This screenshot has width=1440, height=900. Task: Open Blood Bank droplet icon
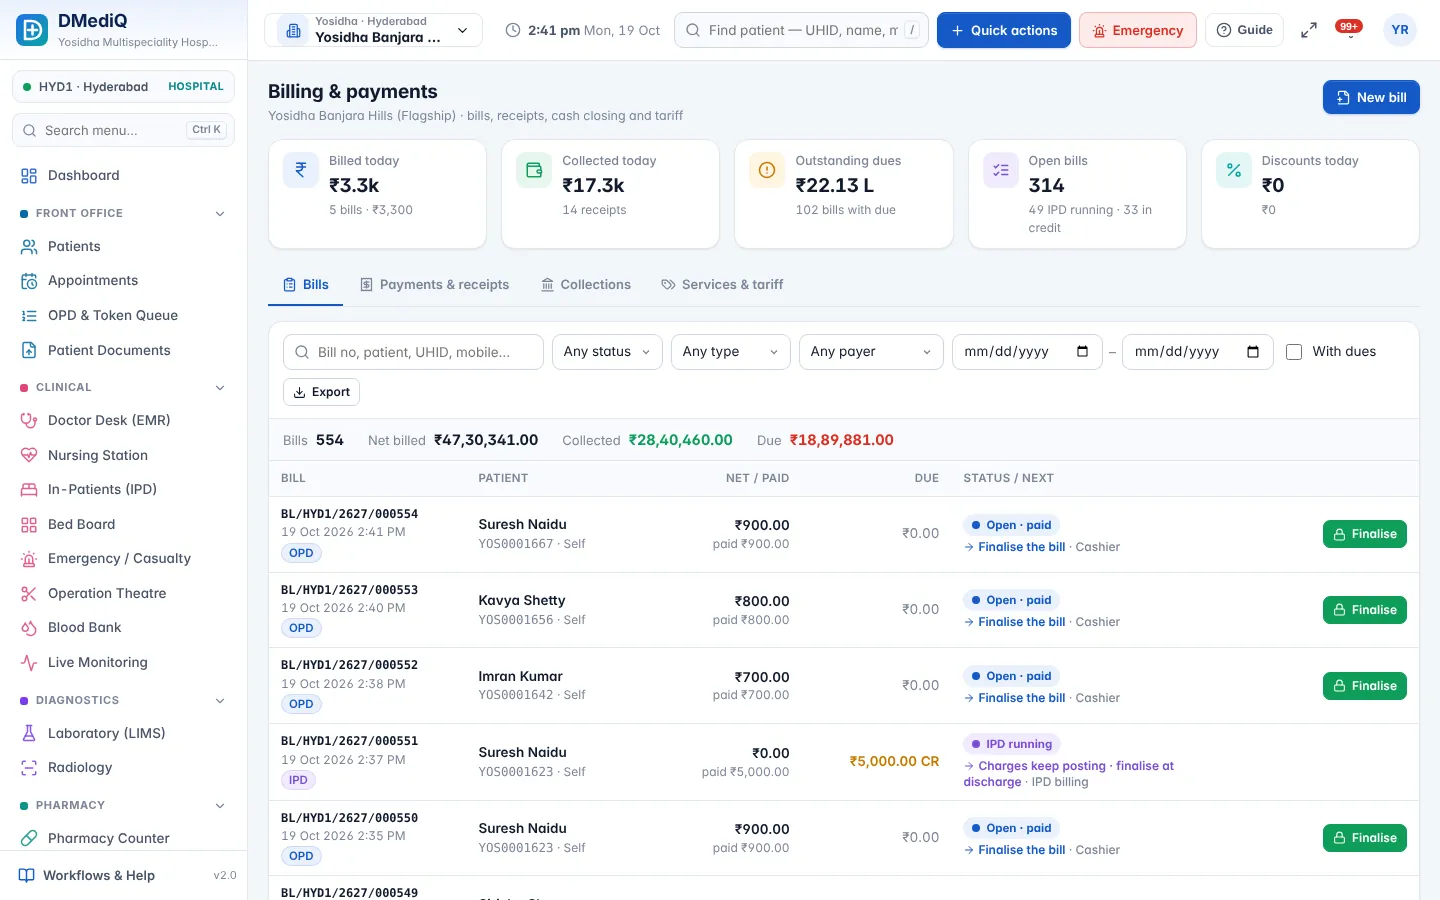point(29,628)
